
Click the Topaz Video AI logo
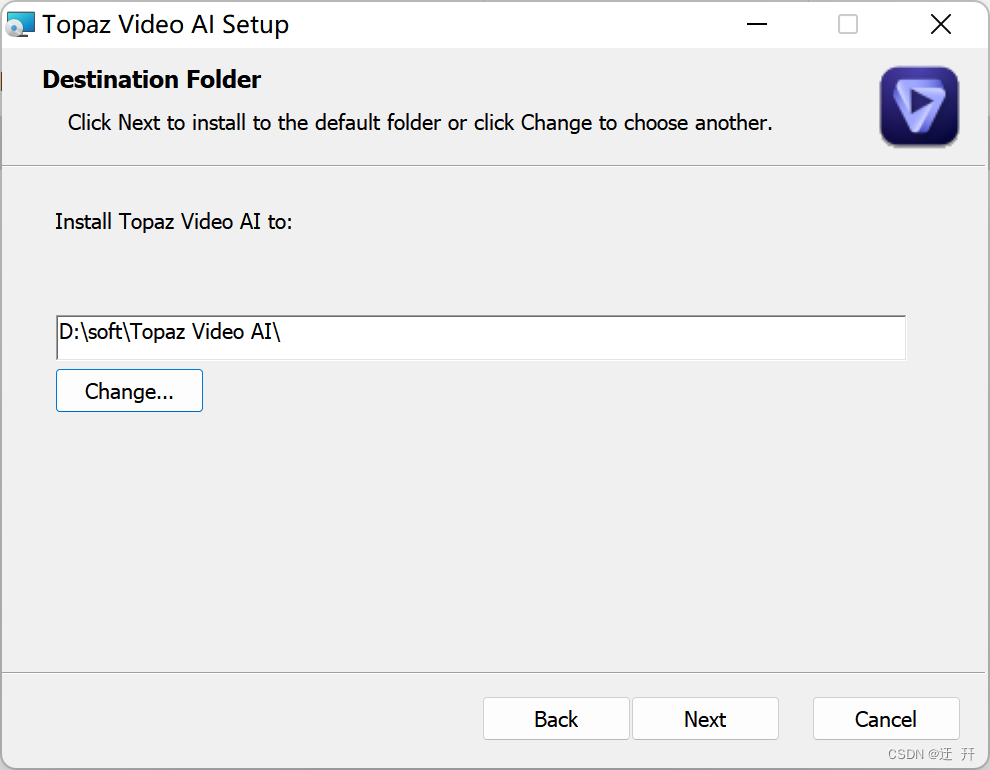(919, 107)
